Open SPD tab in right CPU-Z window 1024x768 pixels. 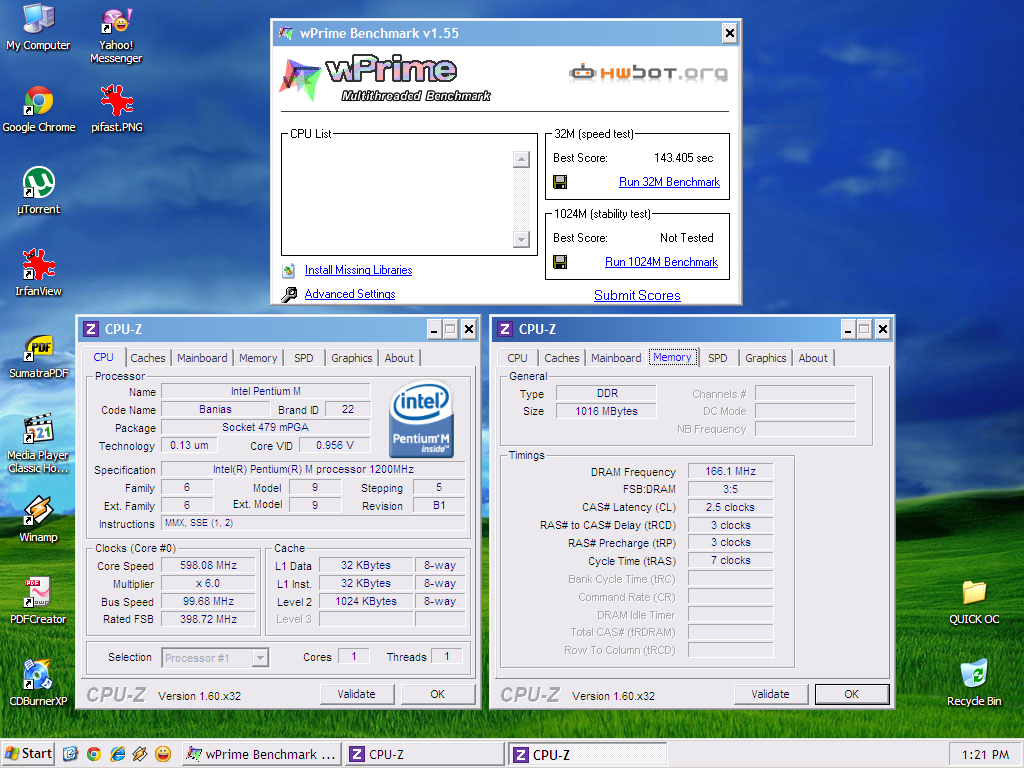click(718, 358)
